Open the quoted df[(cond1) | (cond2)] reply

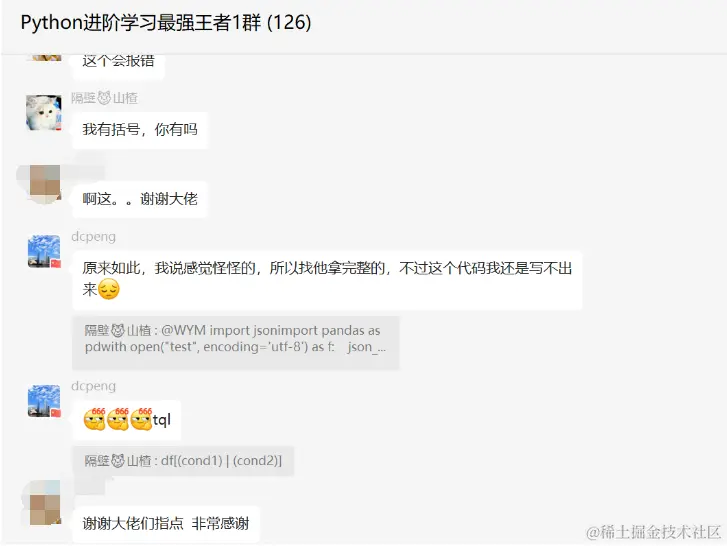tap(183, 461)
